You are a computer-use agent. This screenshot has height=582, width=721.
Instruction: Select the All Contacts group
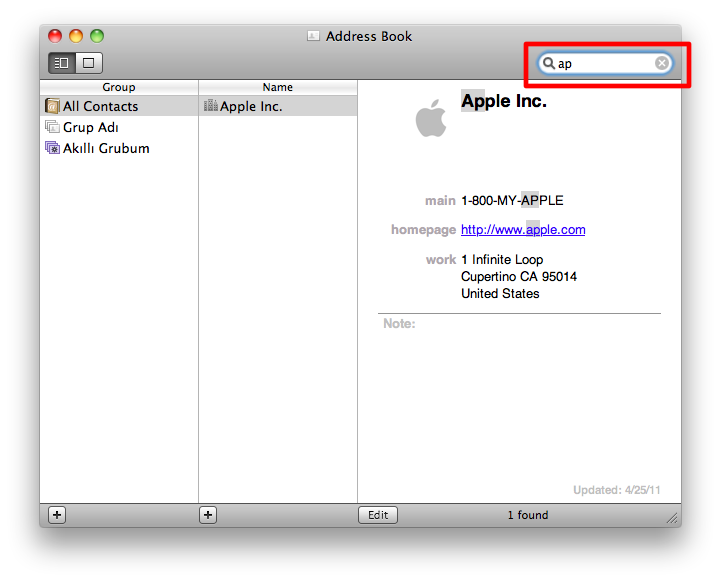point(100,106)
